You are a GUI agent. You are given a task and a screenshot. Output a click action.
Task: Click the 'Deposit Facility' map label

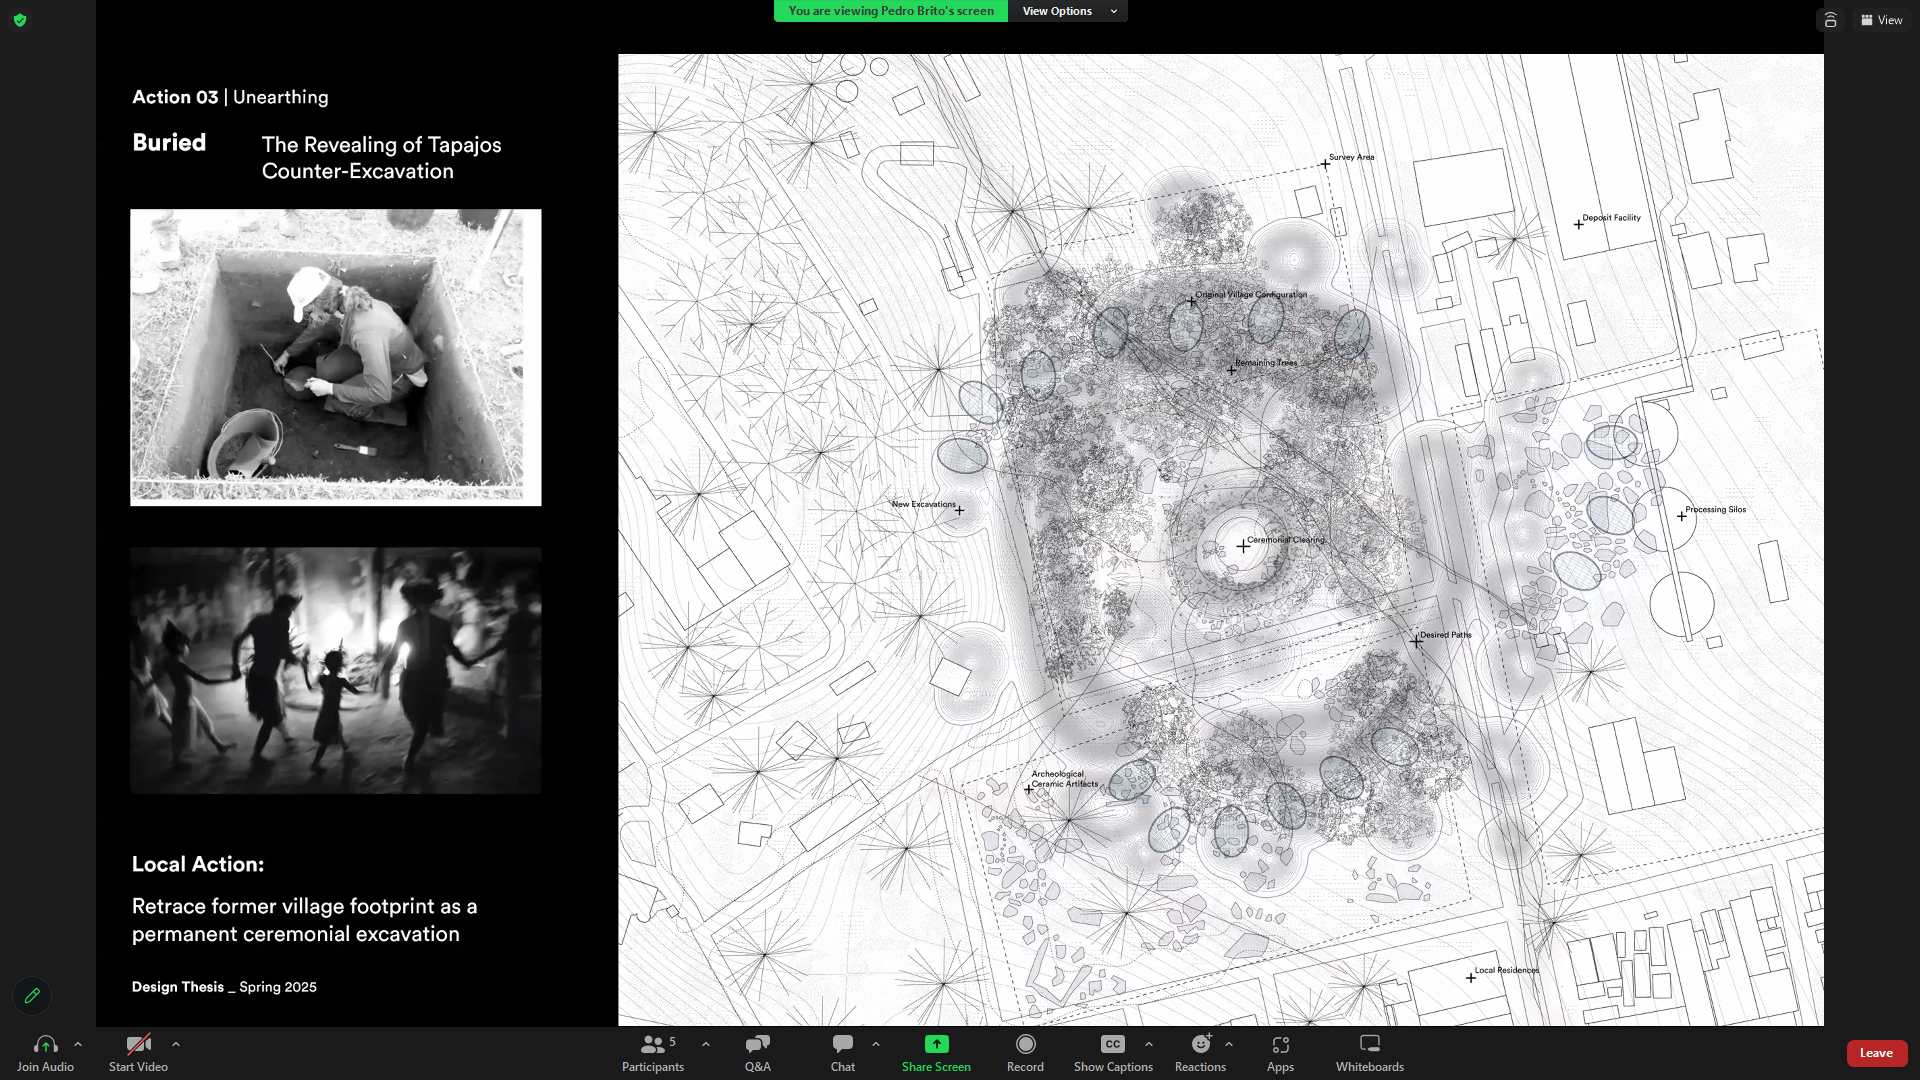click(x=1611, y=217)
